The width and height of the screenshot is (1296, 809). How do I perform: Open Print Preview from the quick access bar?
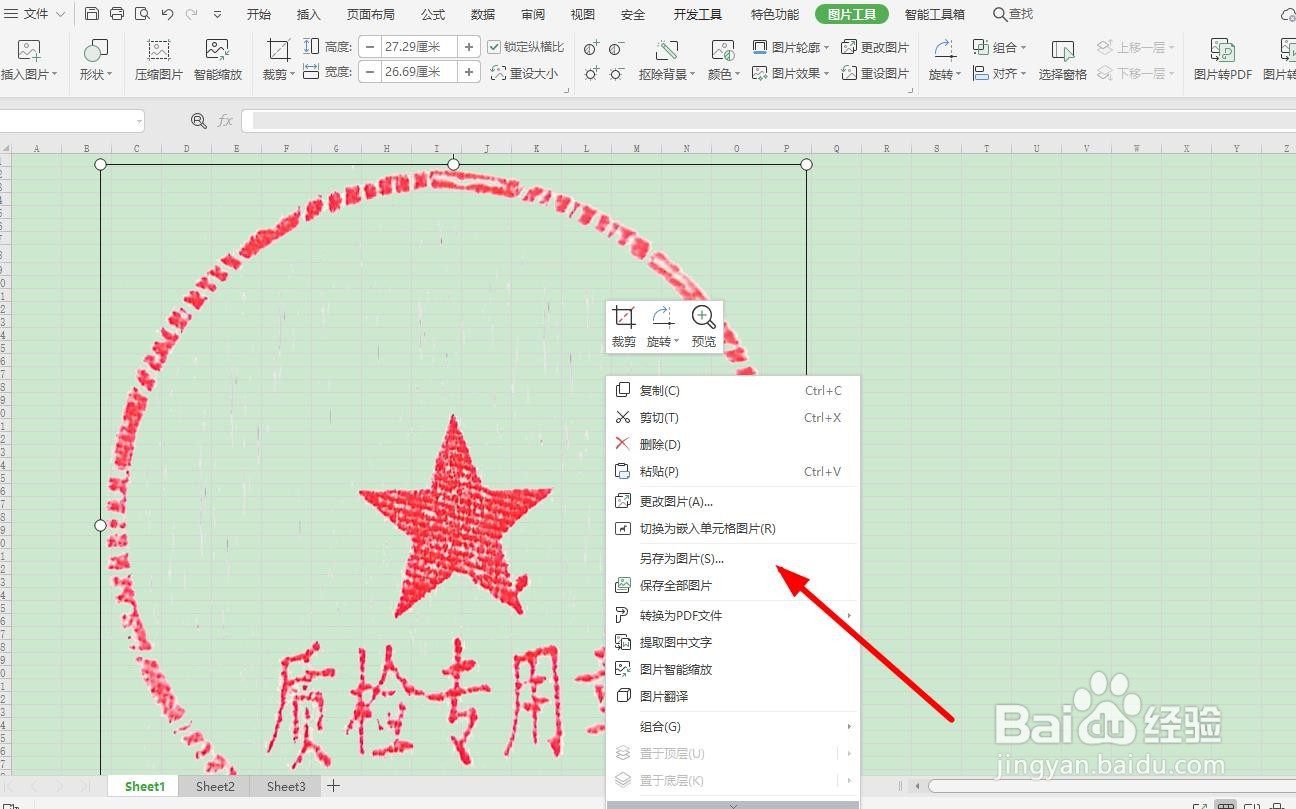tap(142, 14)
